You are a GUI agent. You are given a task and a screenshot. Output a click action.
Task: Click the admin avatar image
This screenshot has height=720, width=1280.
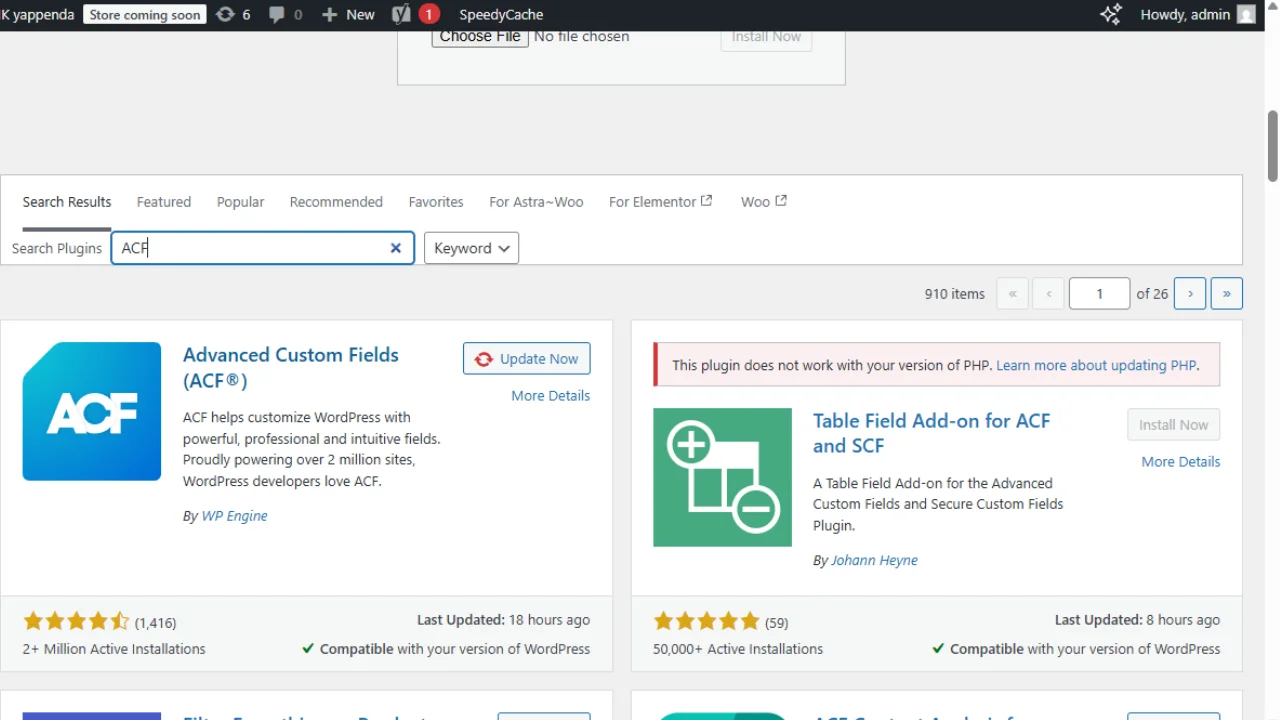click(x=1246, y=15)
